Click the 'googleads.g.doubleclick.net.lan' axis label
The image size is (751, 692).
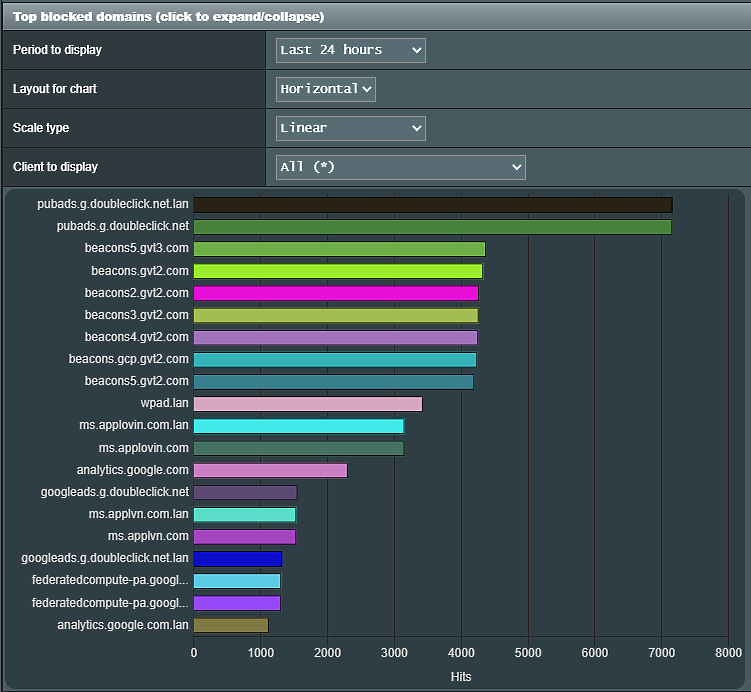(105, 558)
